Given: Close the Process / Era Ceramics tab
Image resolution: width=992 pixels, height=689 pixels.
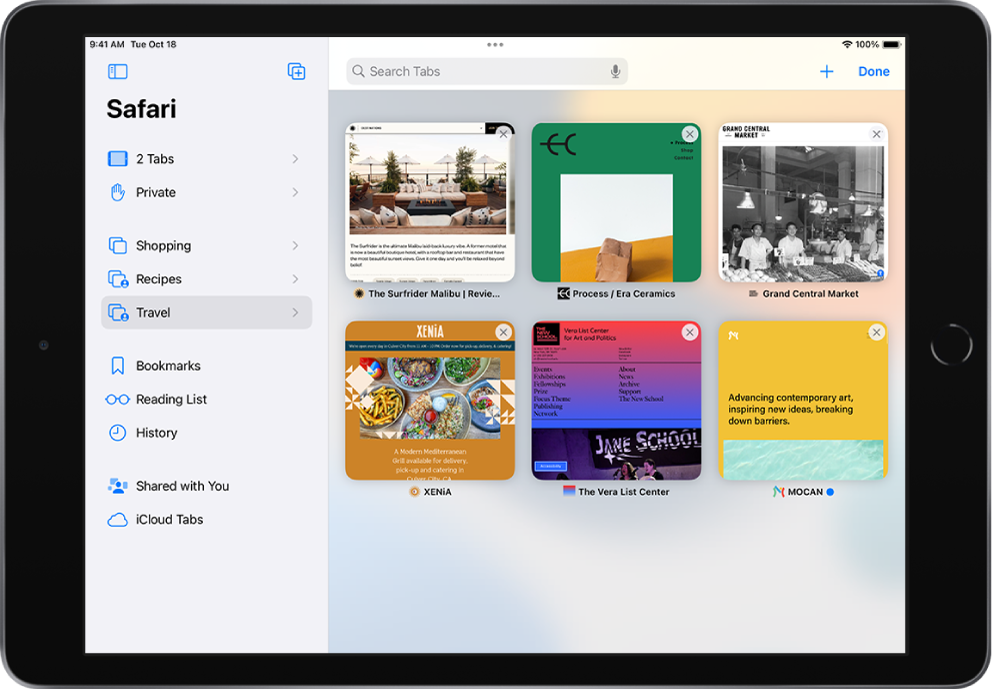Looking at the screenshot, I should tap(689, 134).
